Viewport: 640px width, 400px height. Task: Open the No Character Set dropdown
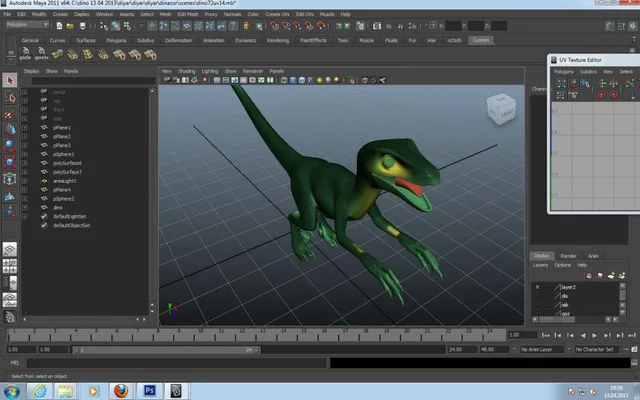click(597, 349)
